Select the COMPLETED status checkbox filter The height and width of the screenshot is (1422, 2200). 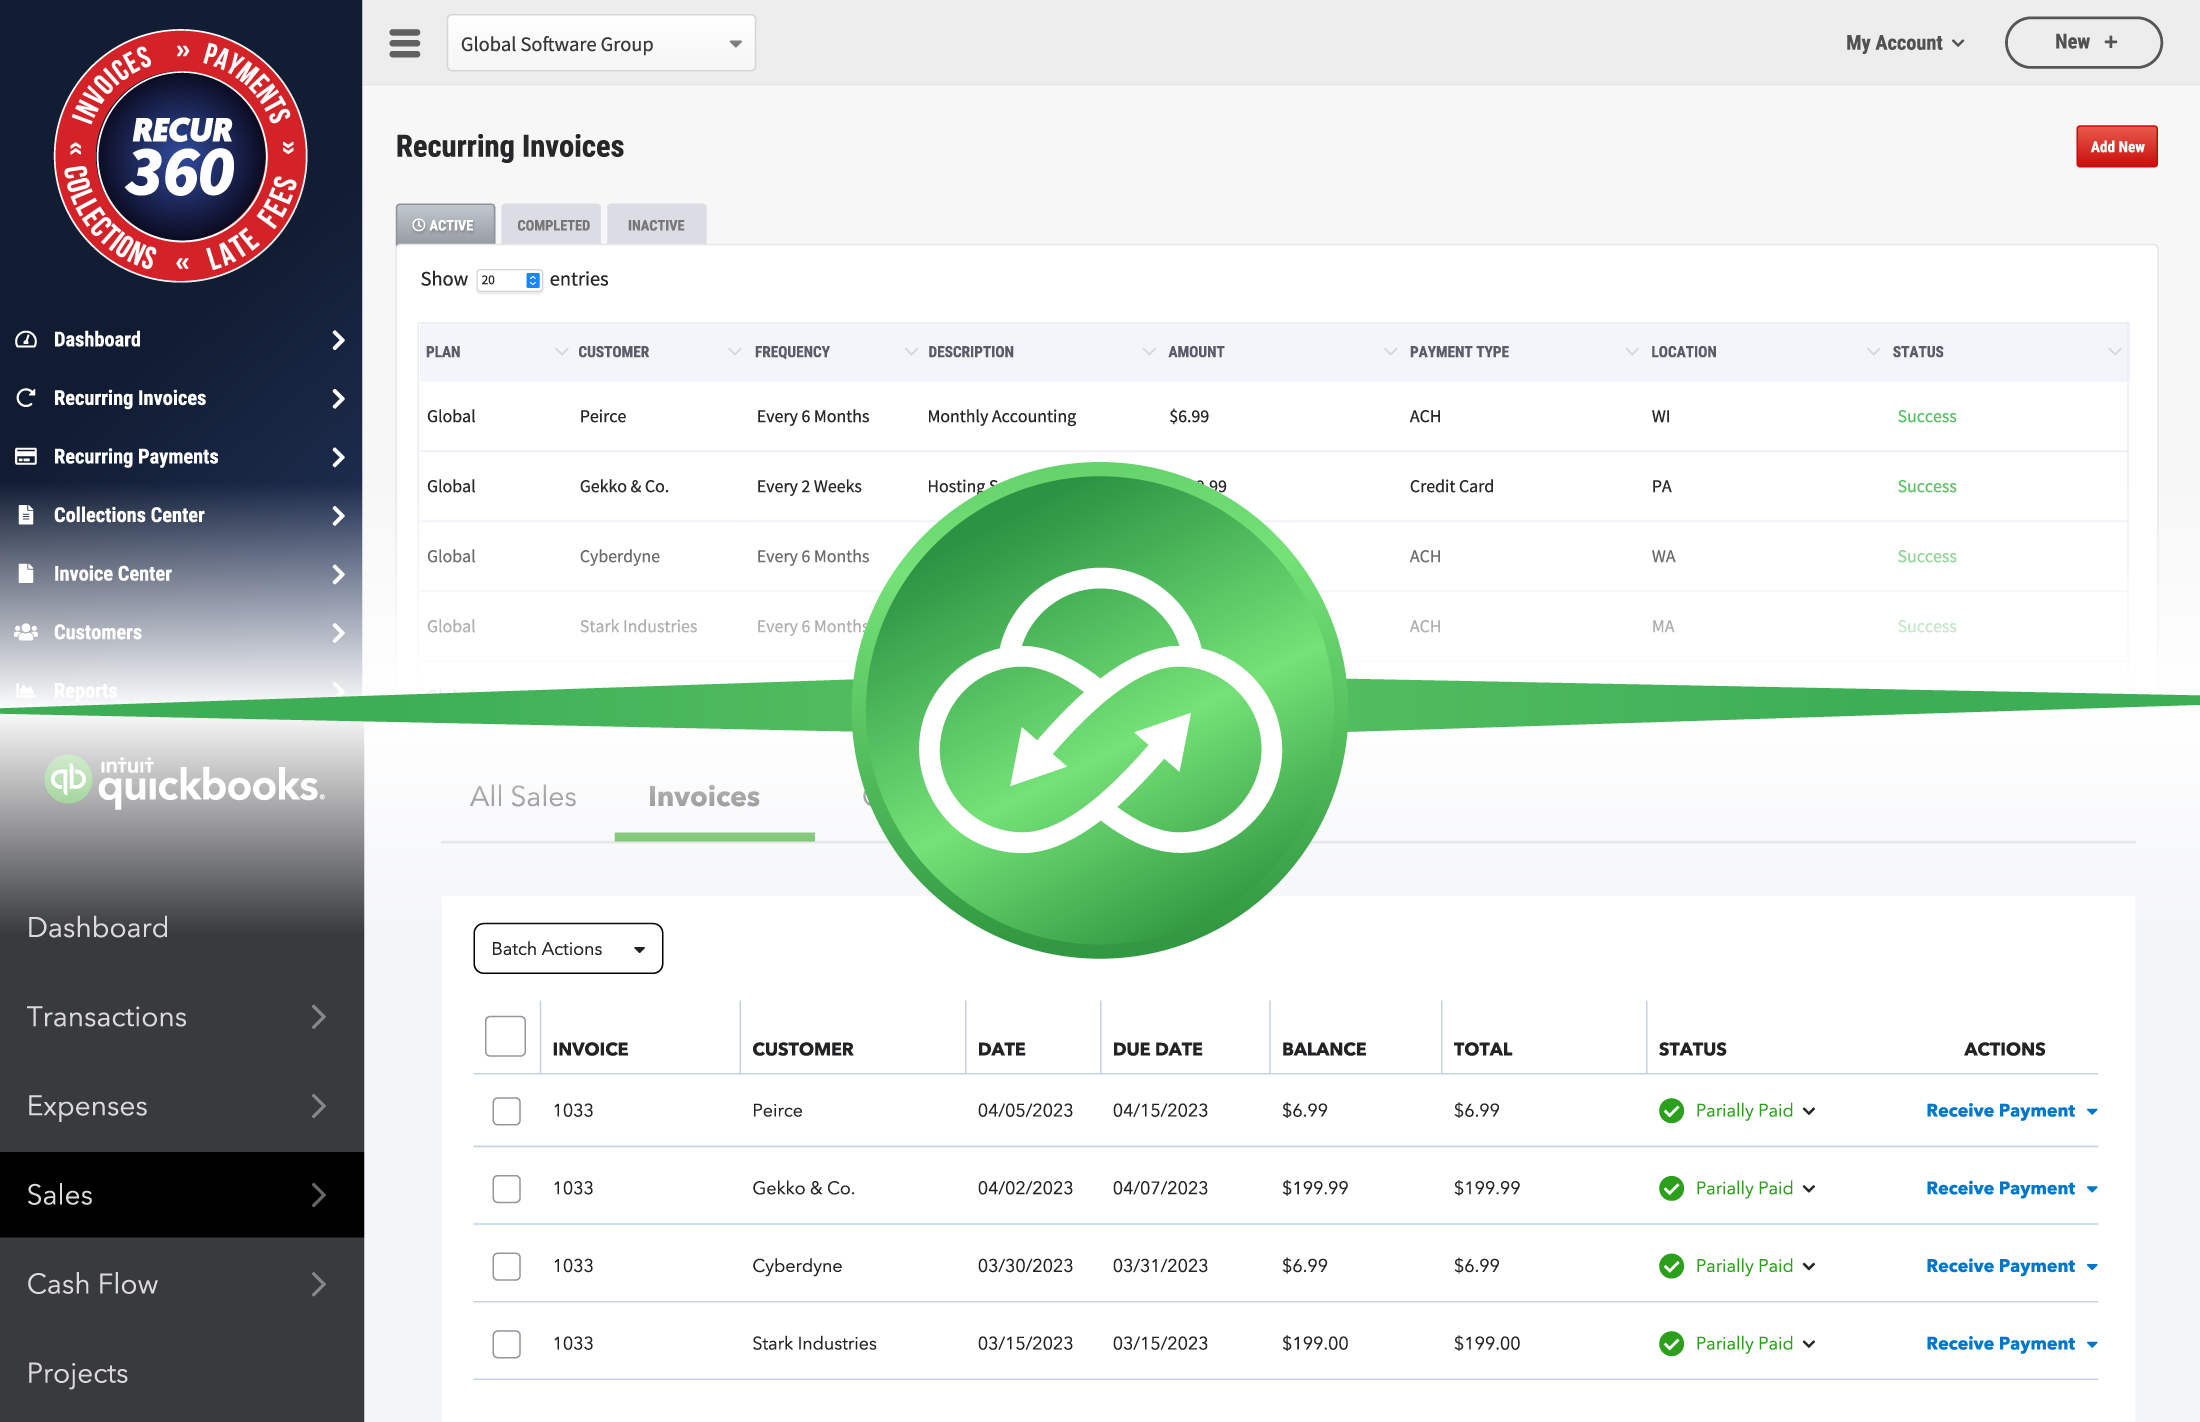click(550, 224)
